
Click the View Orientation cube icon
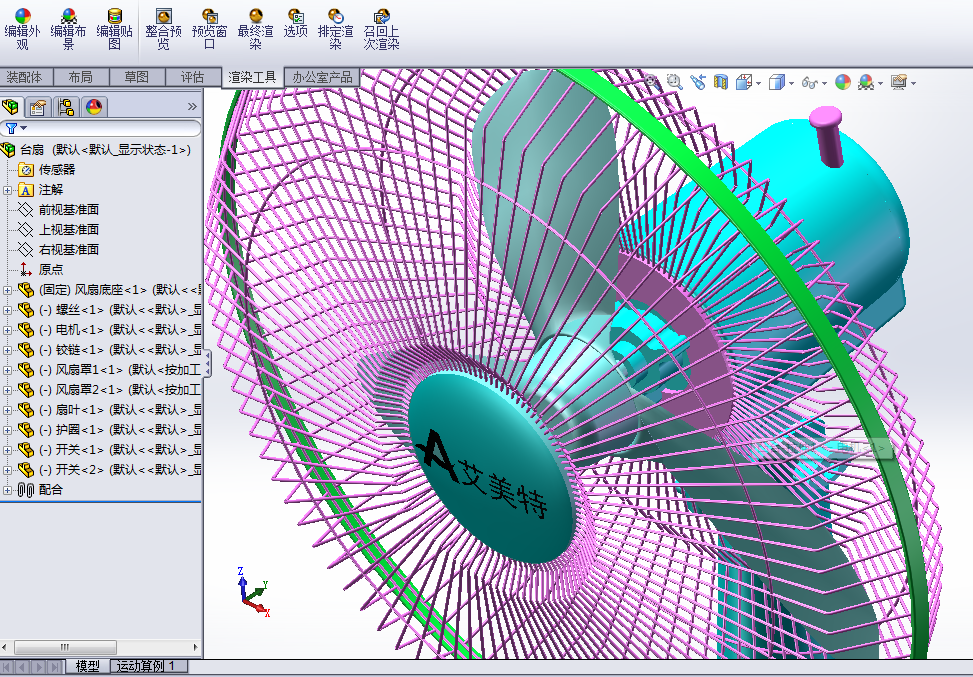click(x=743, y=82)
